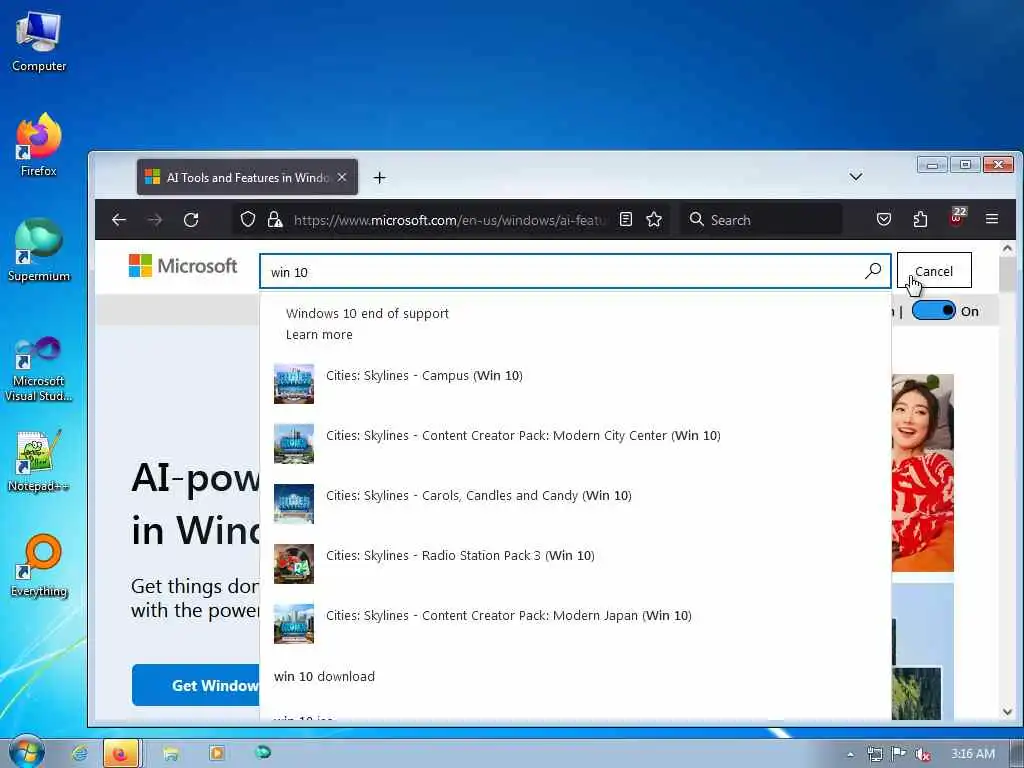The width and height of the screenshot is (1024, 768).
Task: Click the Learn more link
Action: [319, 335]
